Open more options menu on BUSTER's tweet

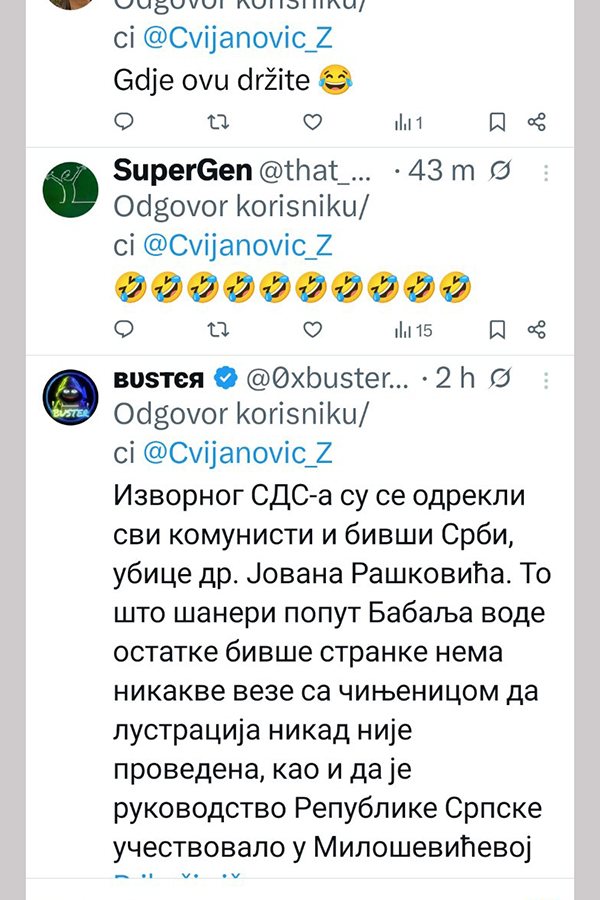pos(547,379)
